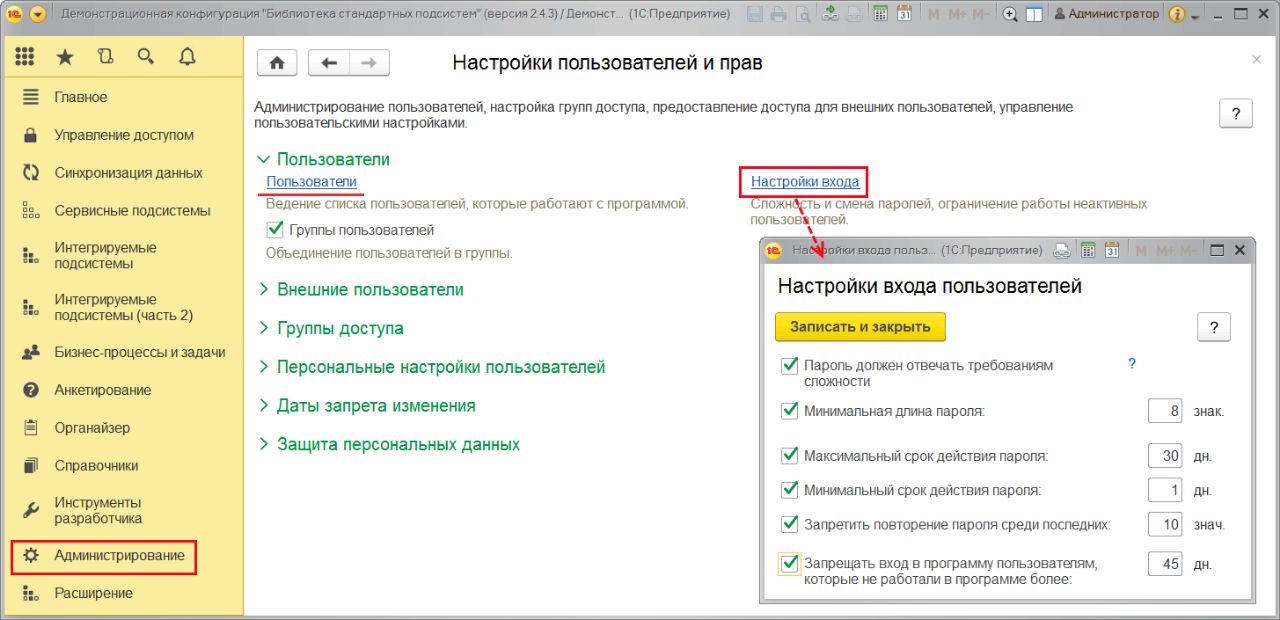Click minimum password length field value 8
1280x620 pixels.
click(x=1166, y=410)
